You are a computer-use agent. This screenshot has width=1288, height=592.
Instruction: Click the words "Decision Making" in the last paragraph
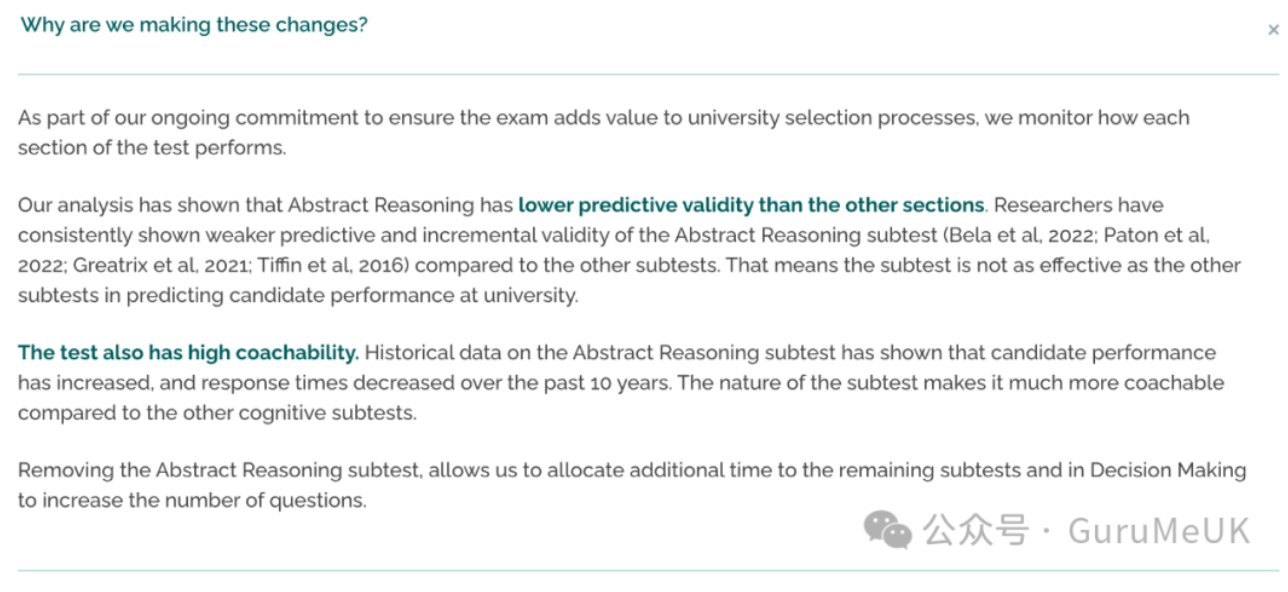(1168, 470)
